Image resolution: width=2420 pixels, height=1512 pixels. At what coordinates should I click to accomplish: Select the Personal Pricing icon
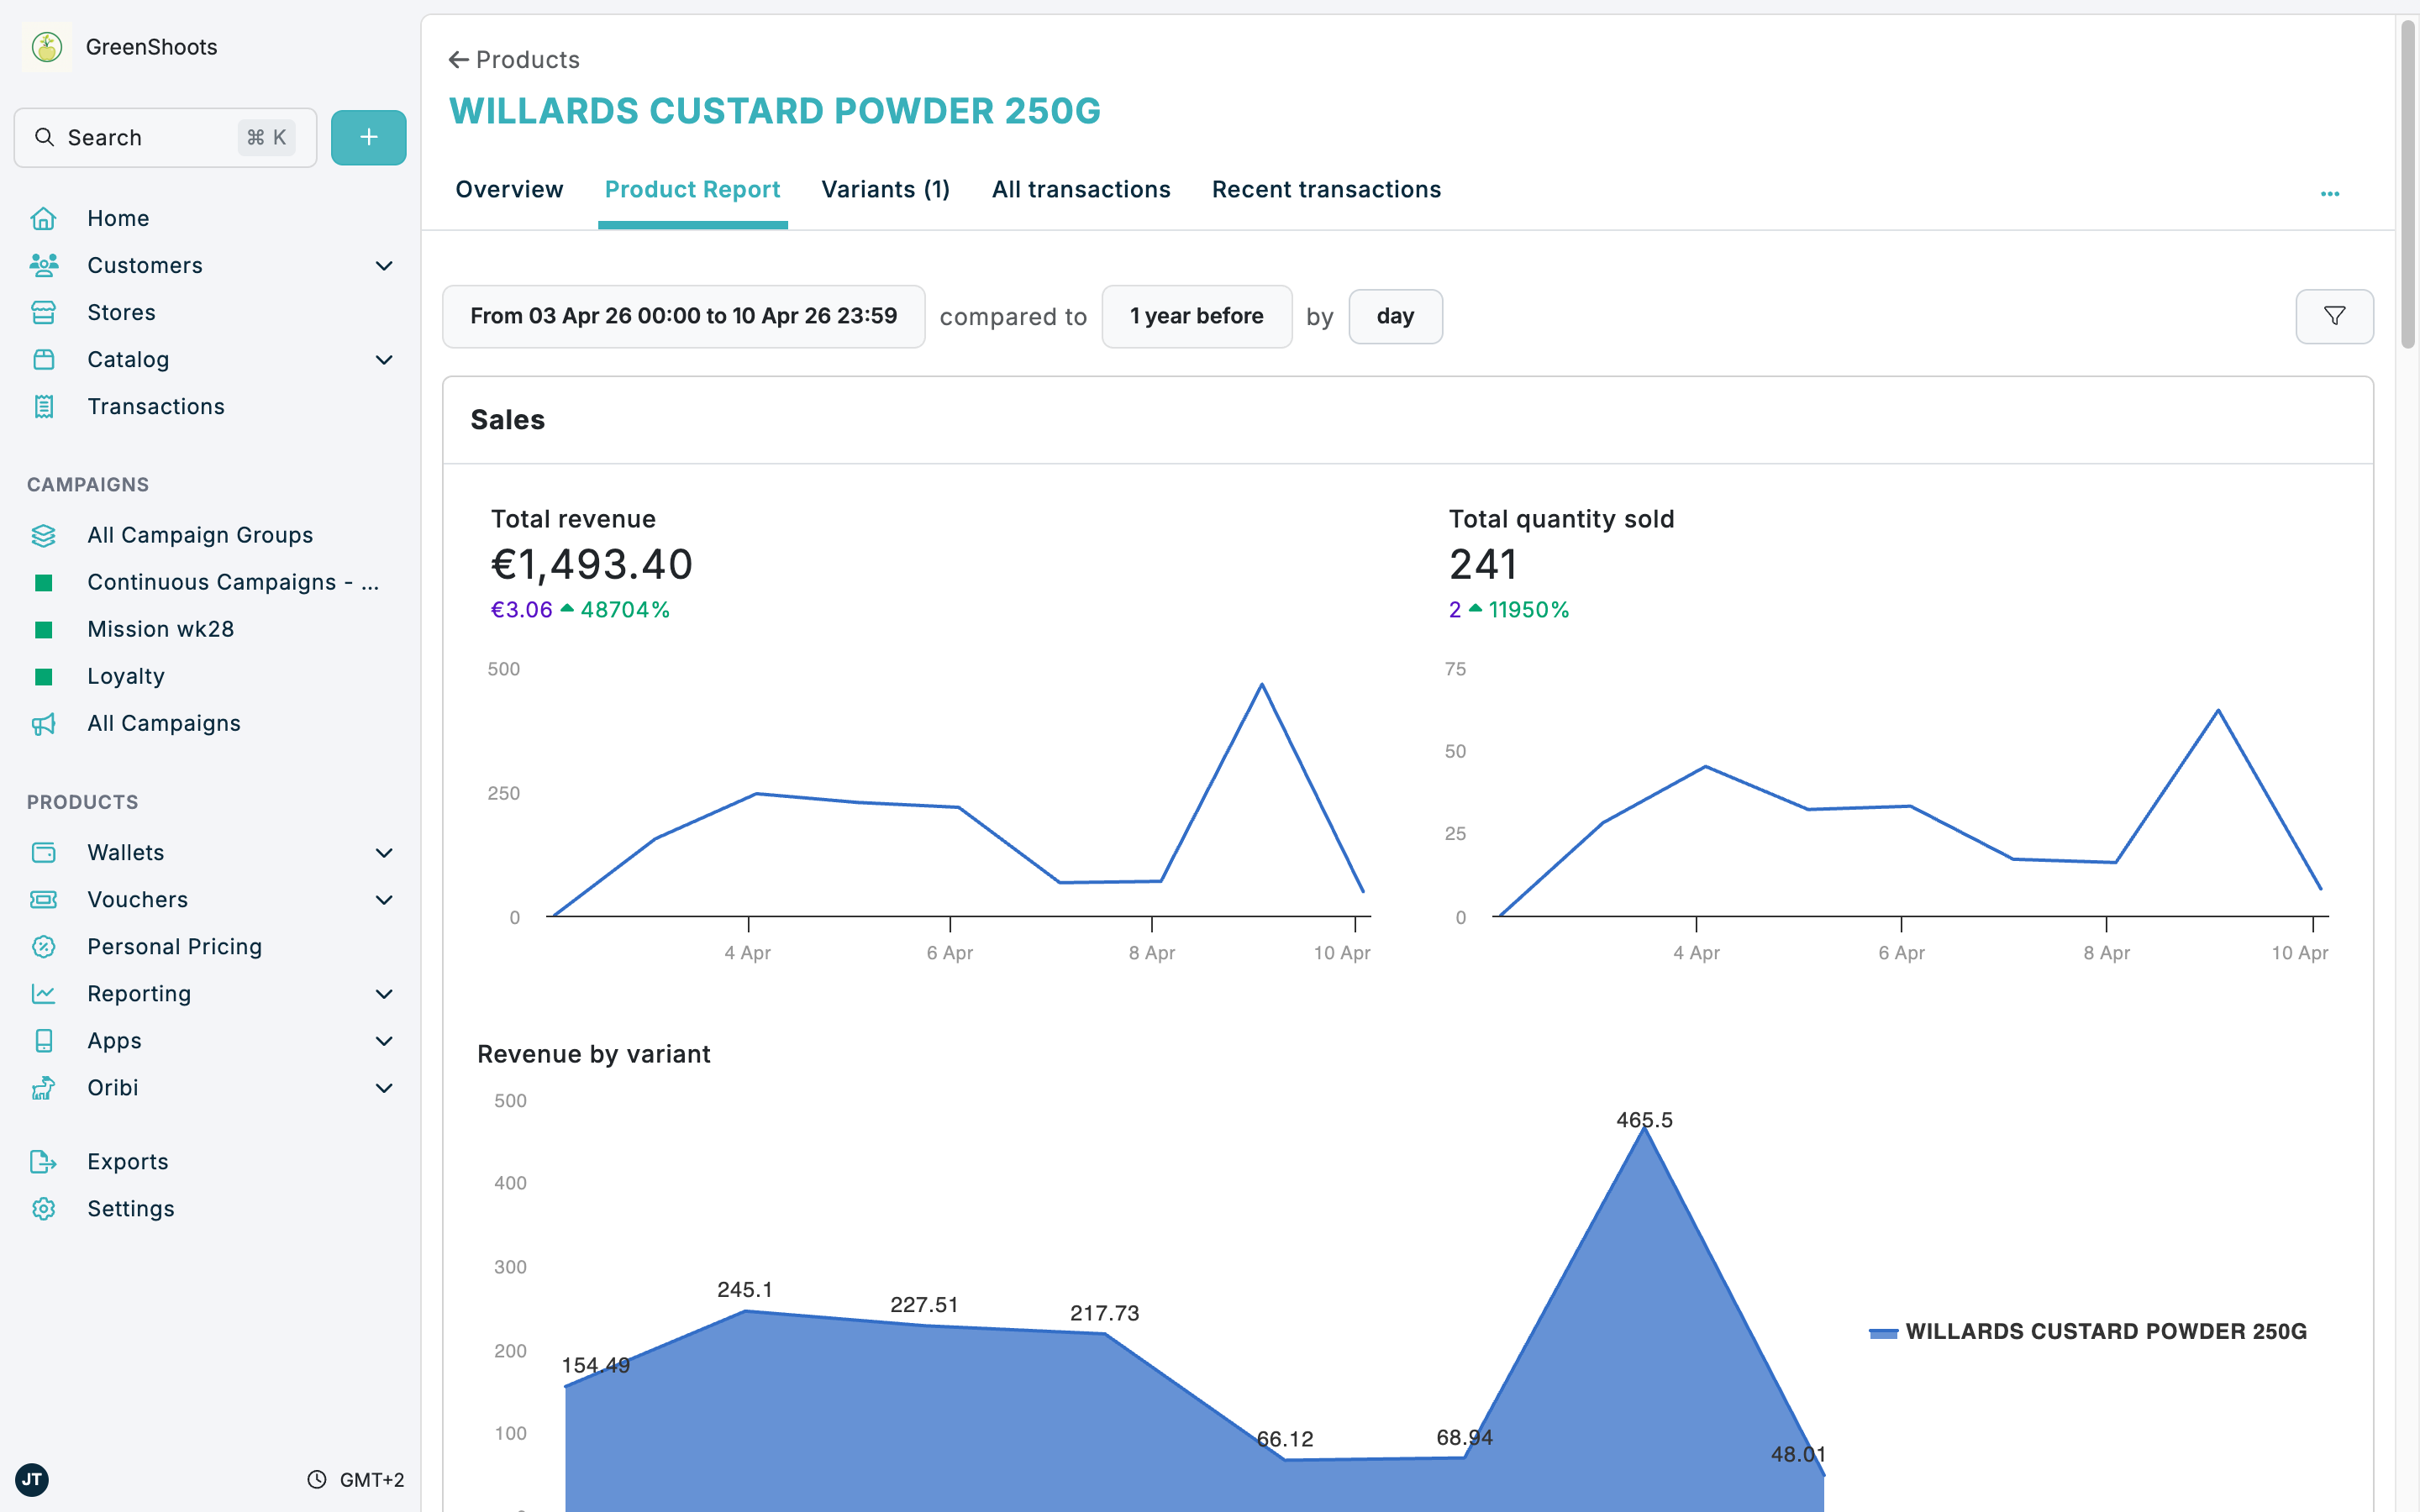[x=44, y=946]
